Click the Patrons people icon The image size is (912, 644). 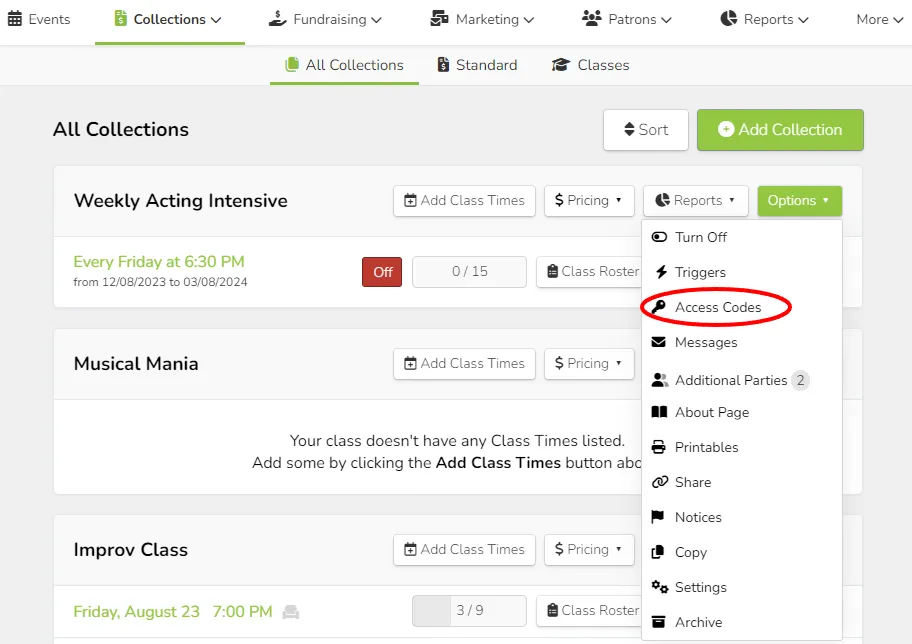coord(592,19)
